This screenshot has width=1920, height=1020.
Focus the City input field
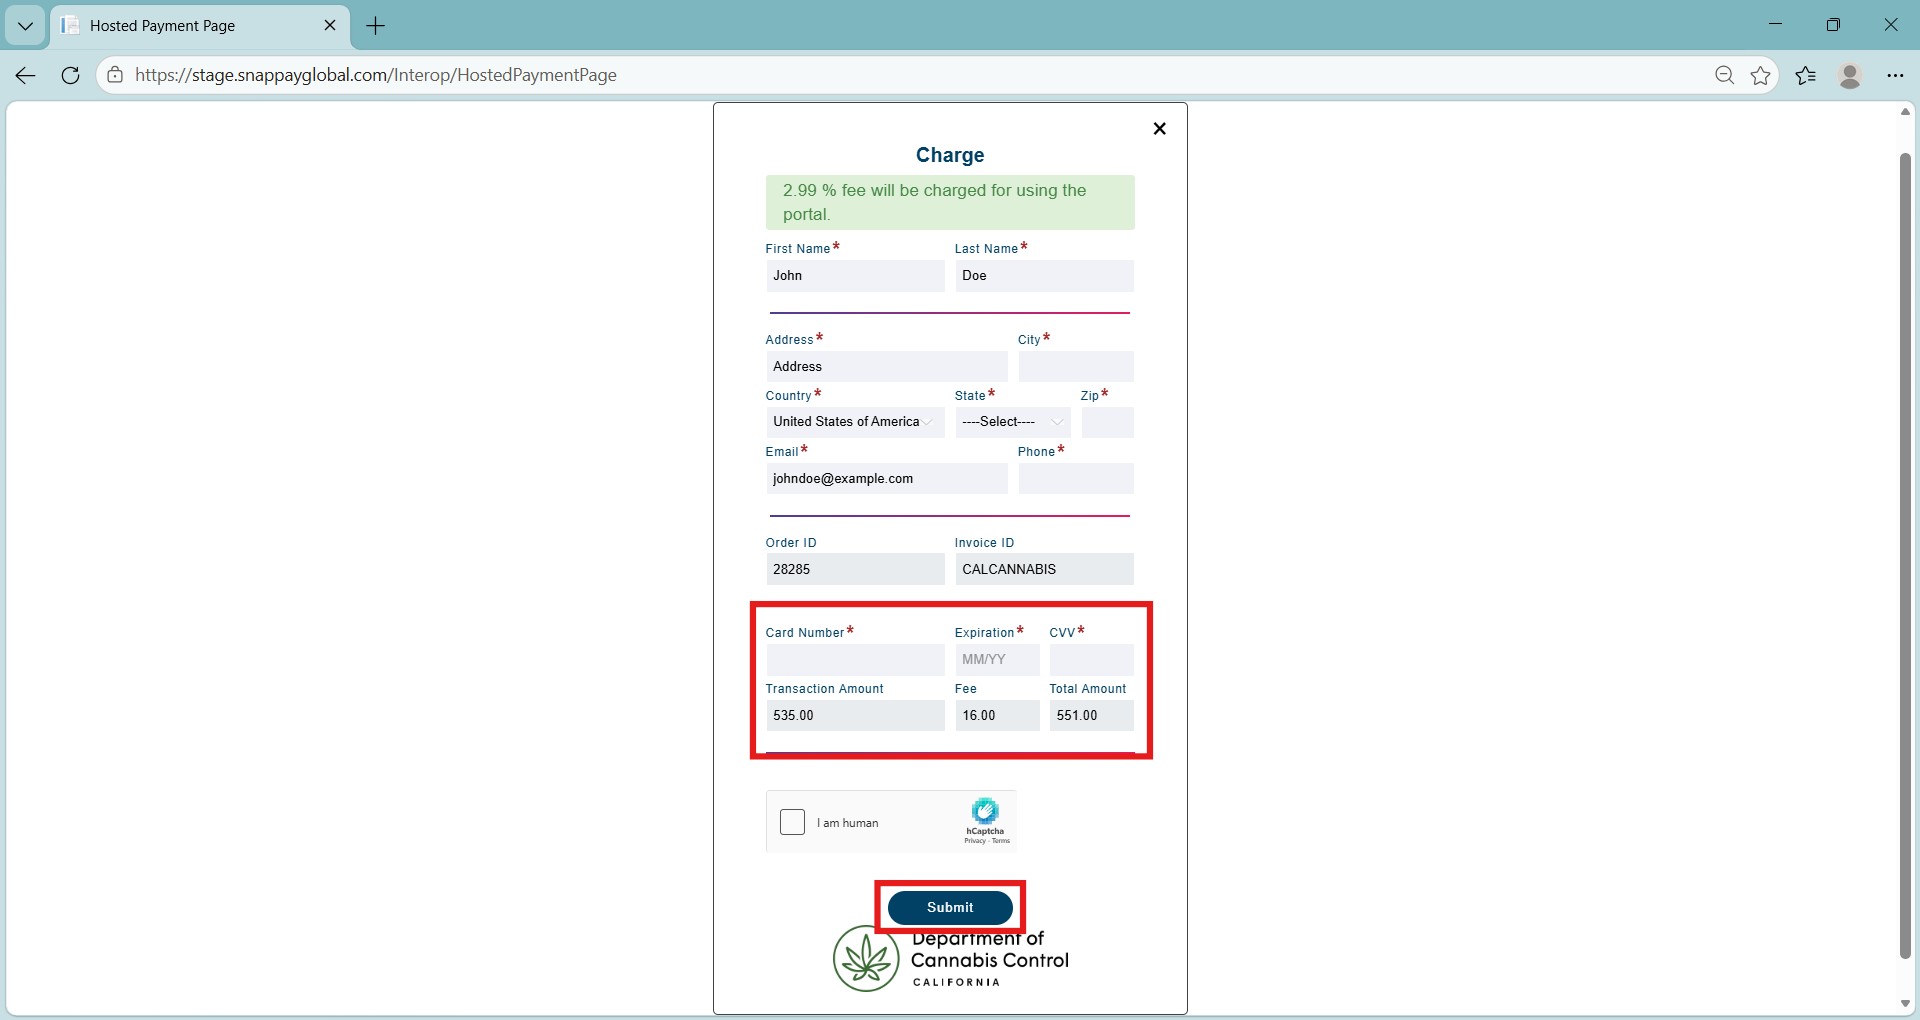[x=1076, y=367]
